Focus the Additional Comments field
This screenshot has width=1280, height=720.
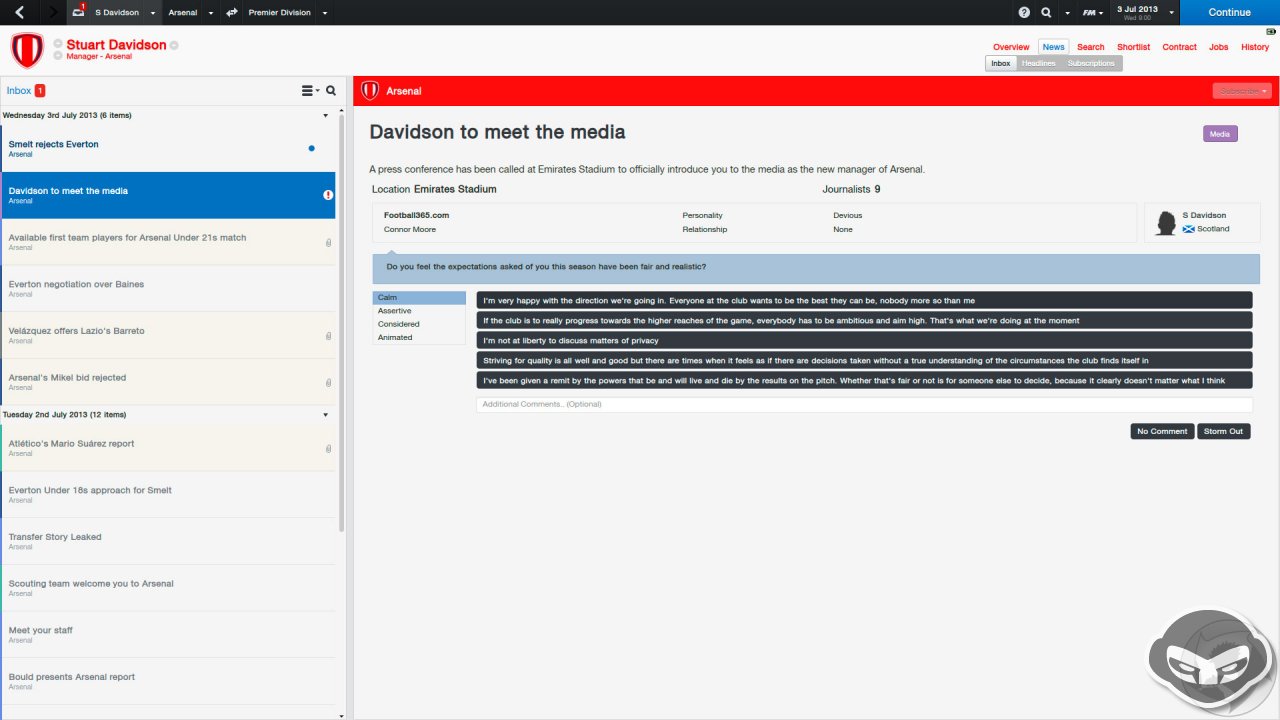click(865, 404)
